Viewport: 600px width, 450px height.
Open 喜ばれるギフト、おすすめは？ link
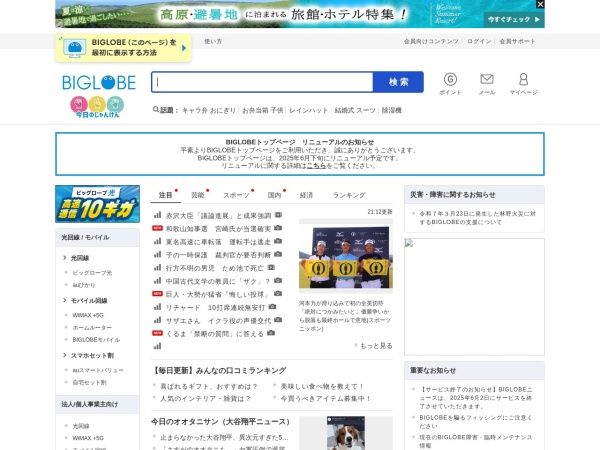[209, 386]
